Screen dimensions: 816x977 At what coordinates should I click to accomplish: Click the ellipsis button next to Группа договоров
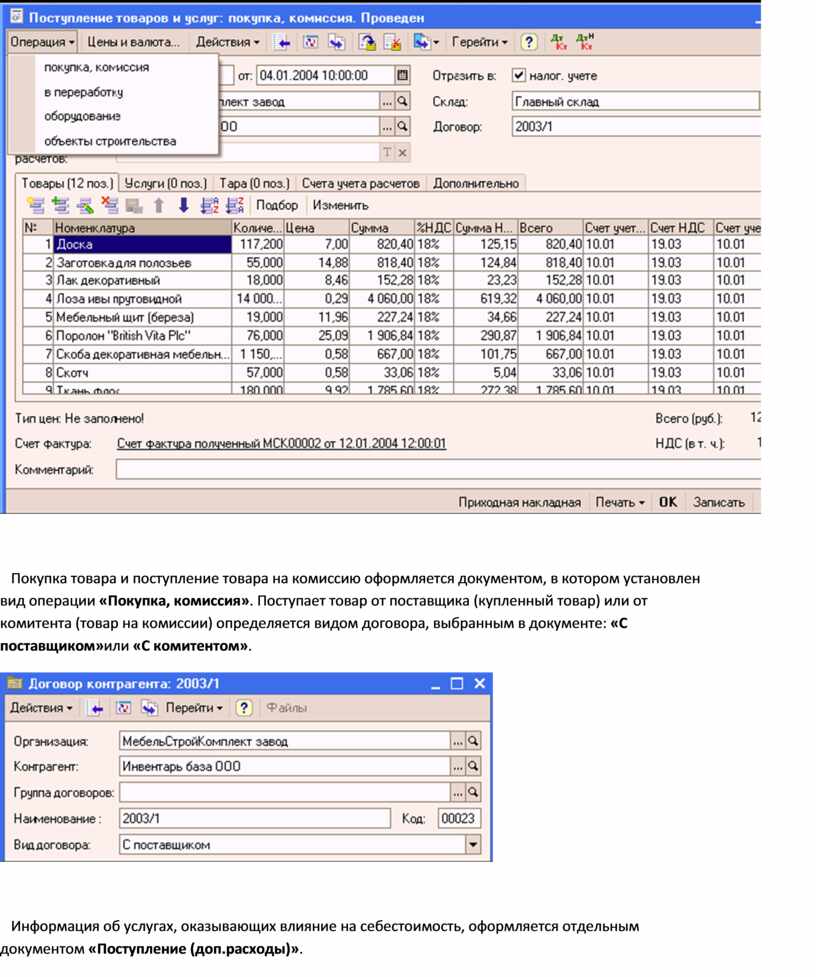pos(458,792)
